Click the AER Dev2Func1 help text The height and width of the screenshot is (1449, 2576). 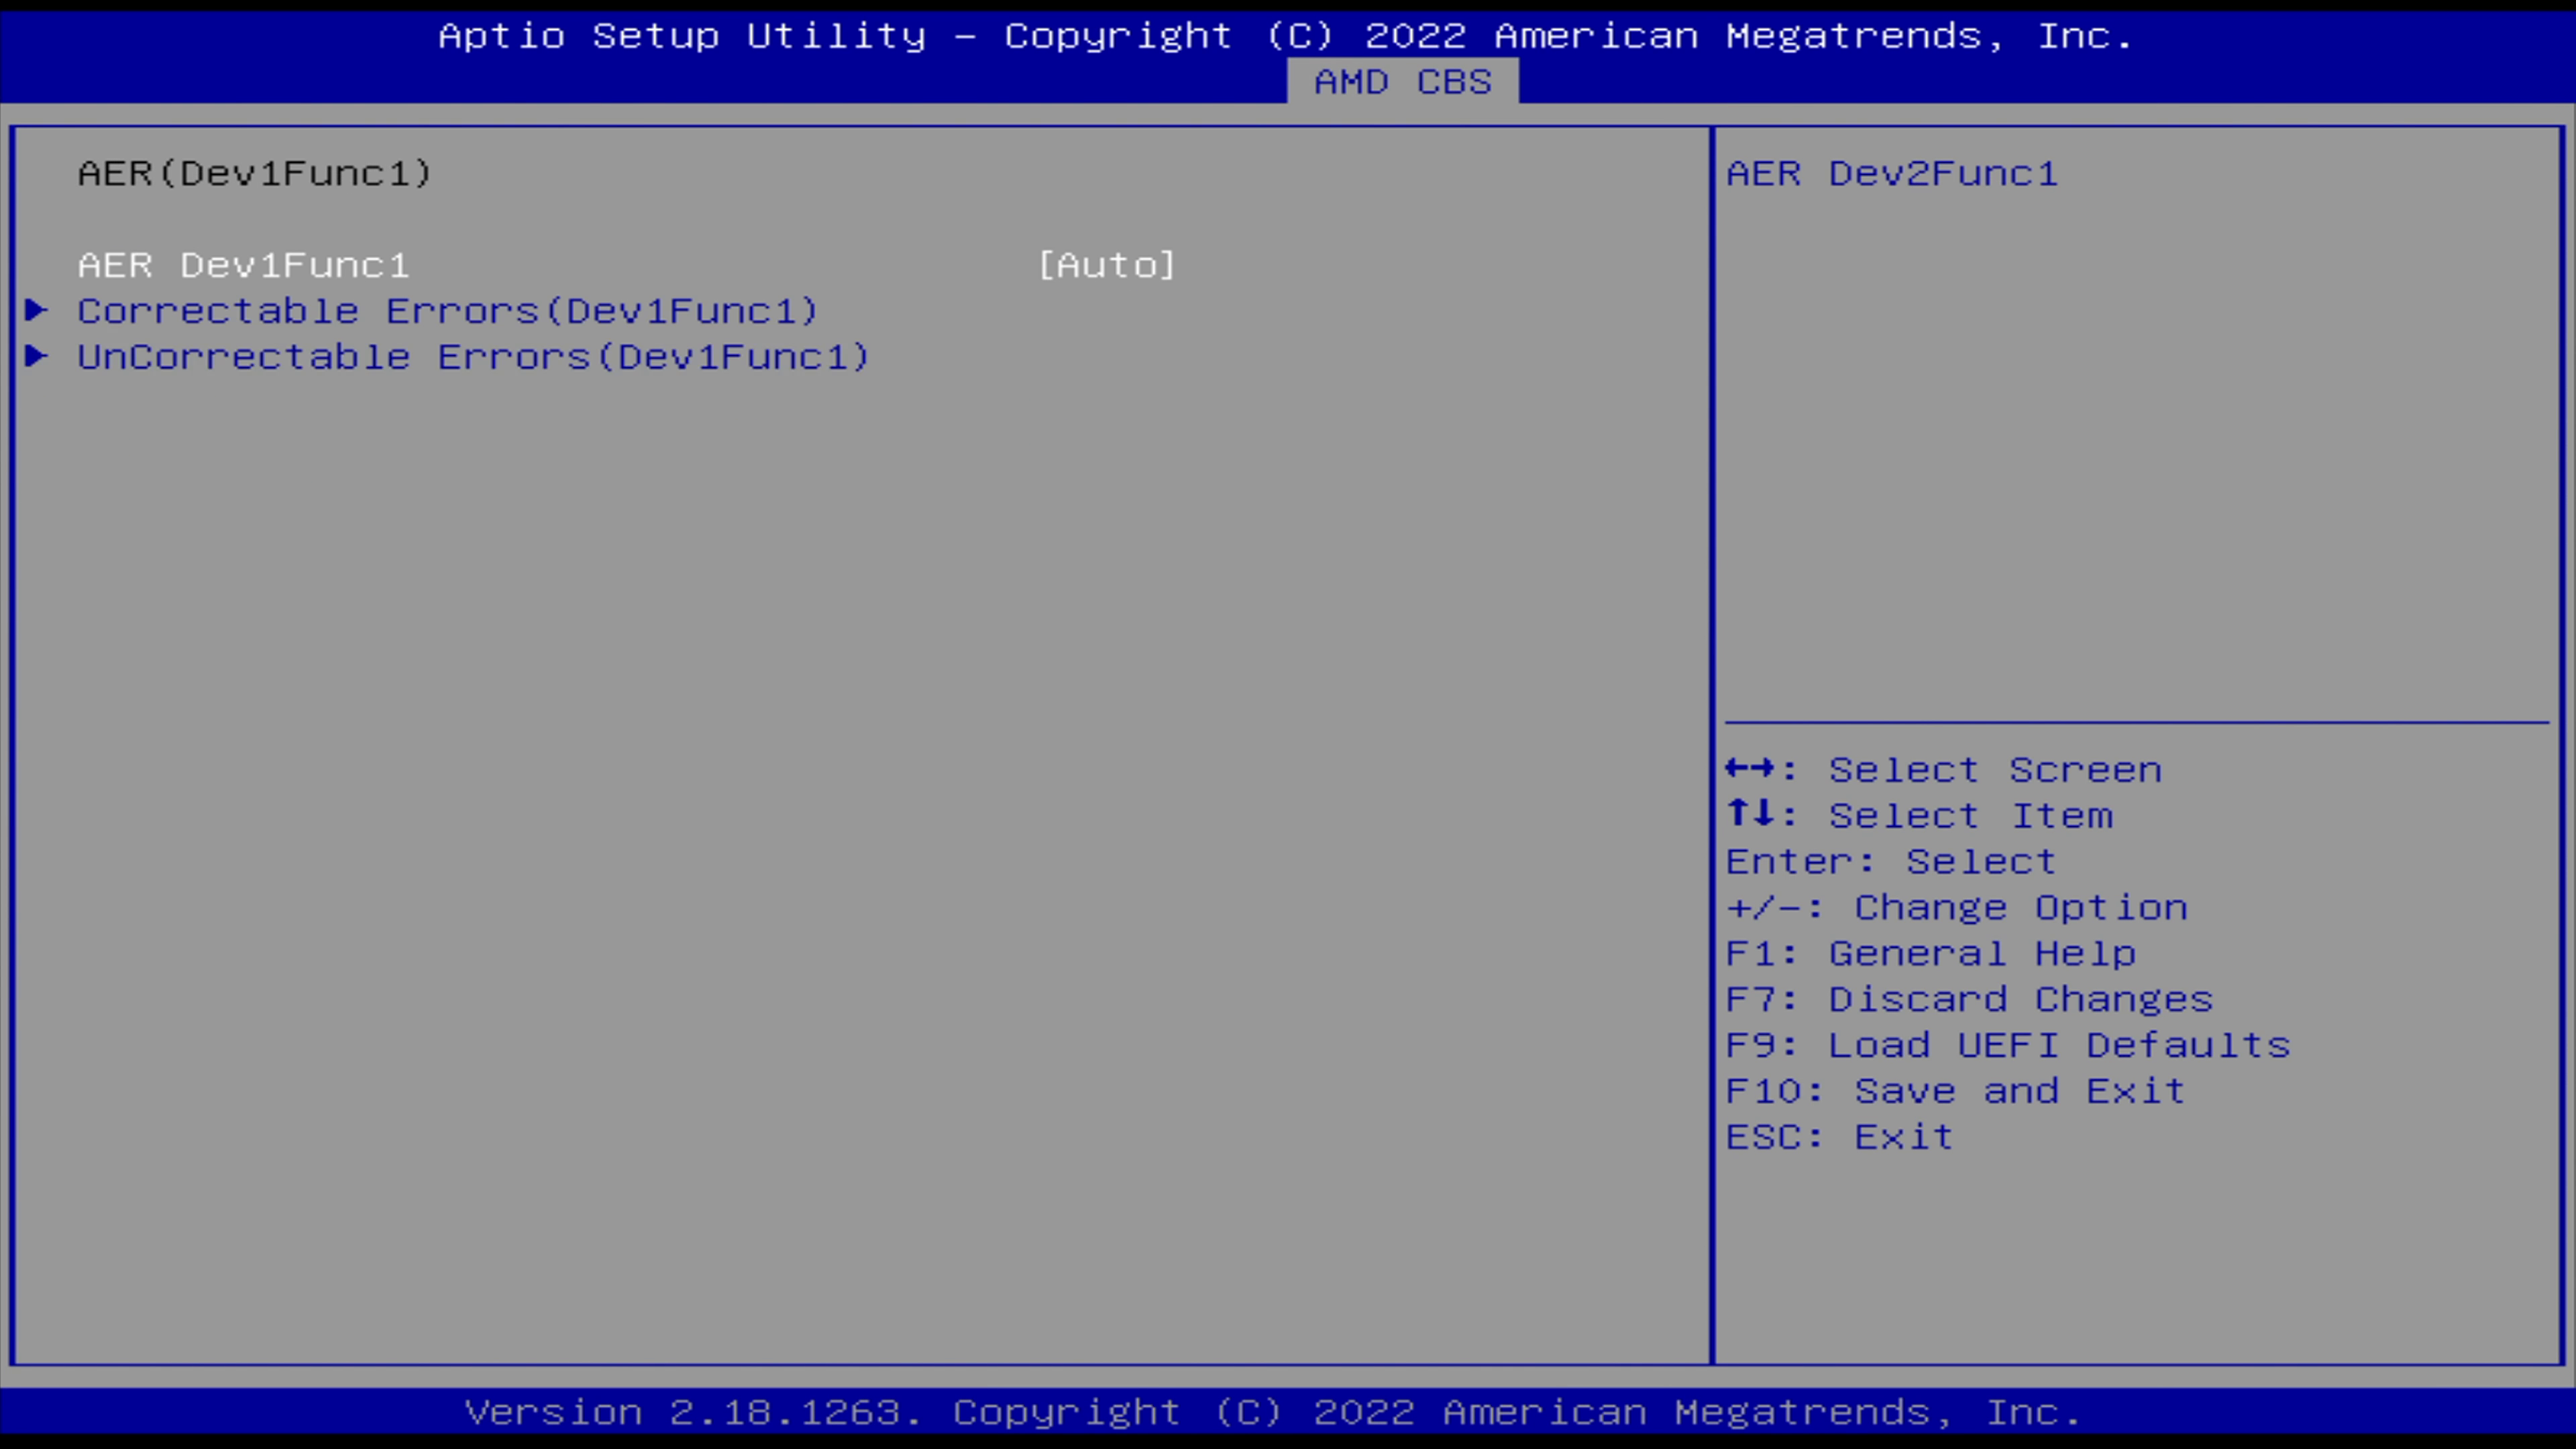tap(1892, 173)
